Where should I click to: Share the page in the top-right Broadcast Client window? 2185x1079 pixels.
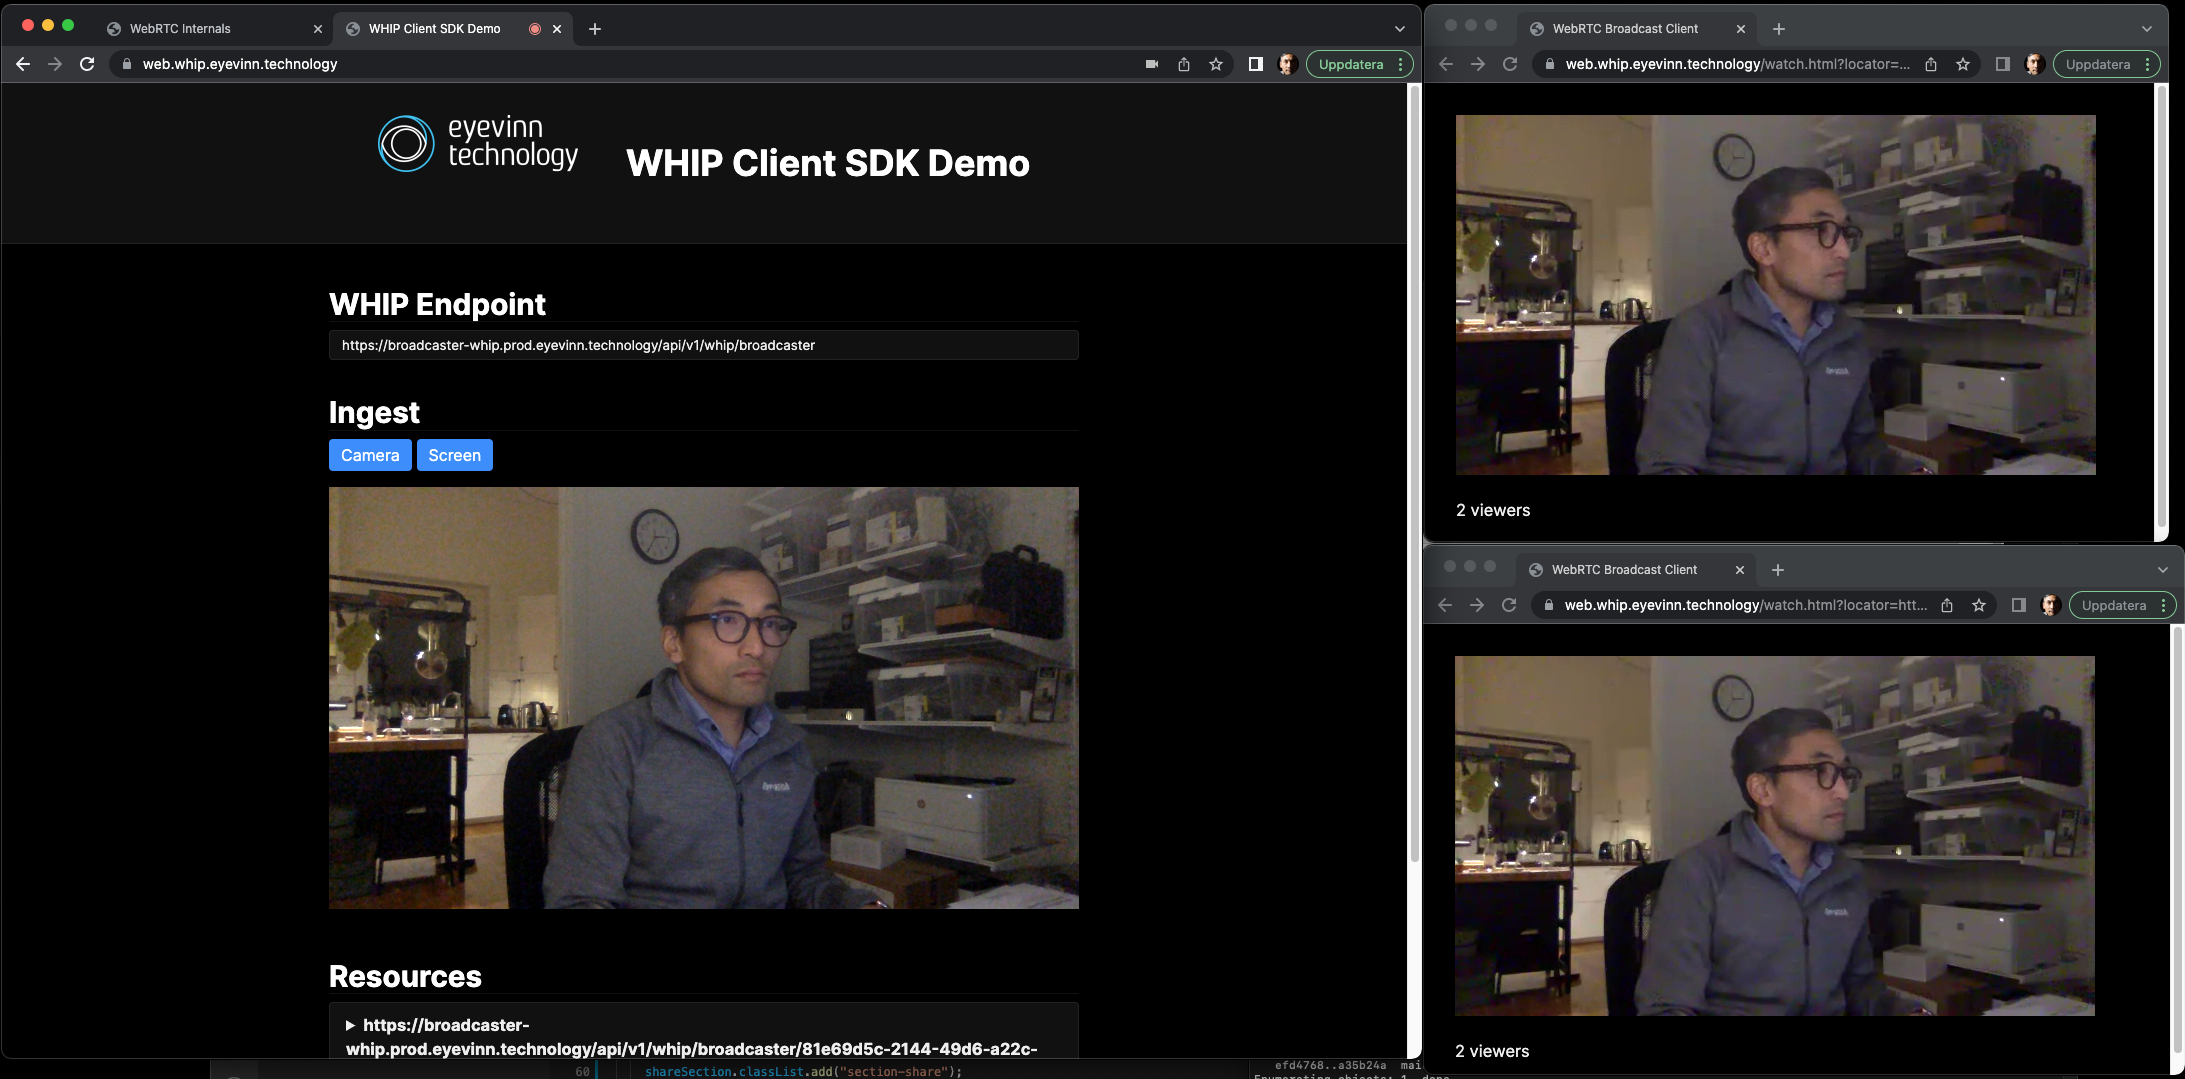coord(1931,64)
